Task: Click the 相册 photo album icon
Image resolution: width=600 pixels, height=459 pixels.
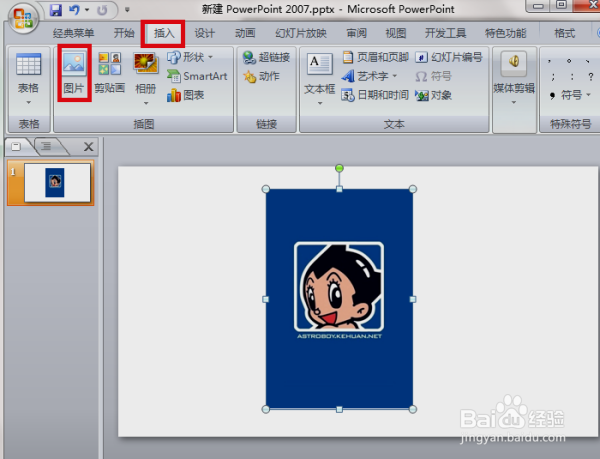Action: 146,63
